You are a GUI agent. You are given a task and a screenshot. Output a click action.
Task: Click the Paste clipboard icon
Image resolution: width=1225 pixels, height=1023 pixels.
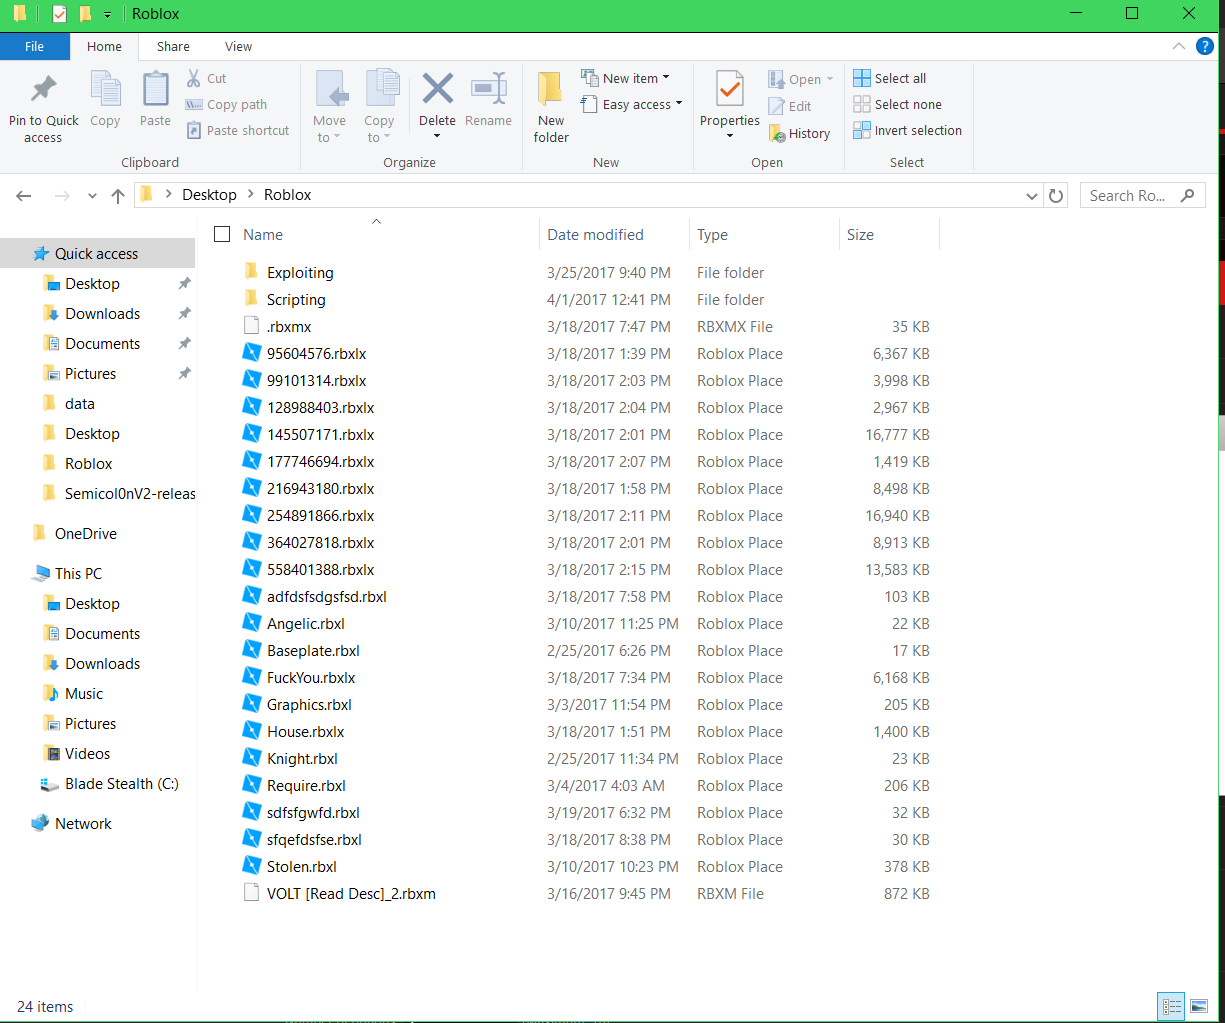(x=155, y=89)
